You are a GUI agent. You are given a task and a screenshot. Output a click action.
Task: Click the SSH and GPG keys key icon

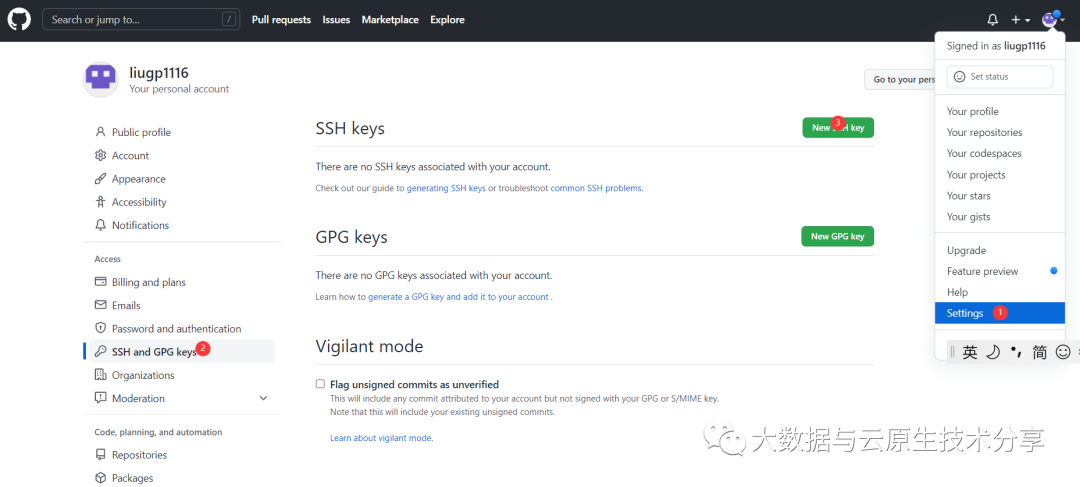(x=101, y=351)
